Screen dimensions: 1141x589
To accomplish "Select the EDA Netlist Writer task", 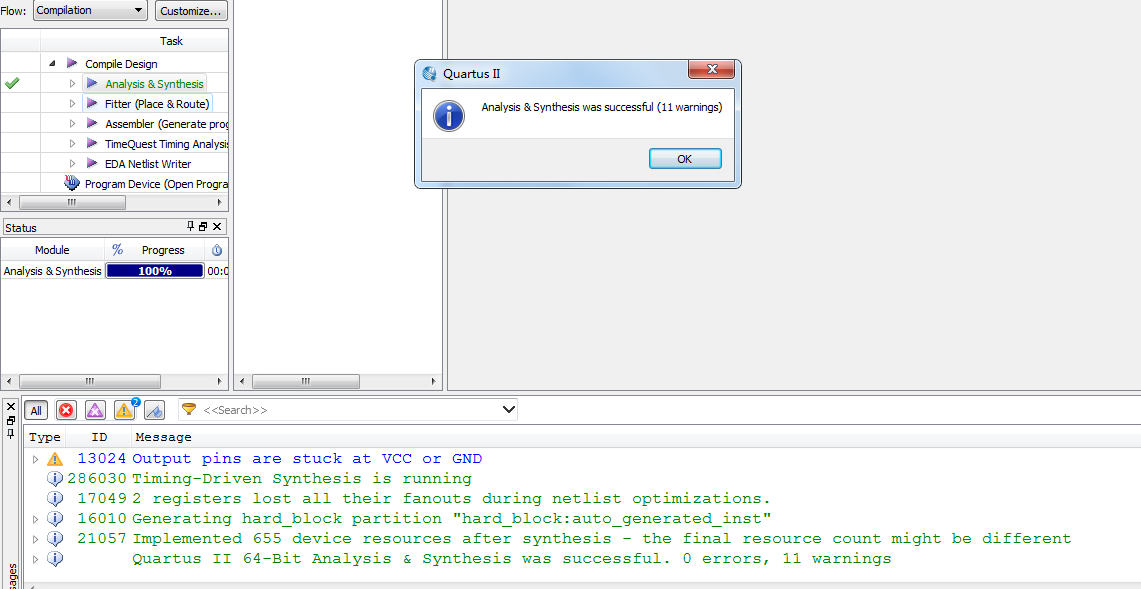I will (148, 164).
